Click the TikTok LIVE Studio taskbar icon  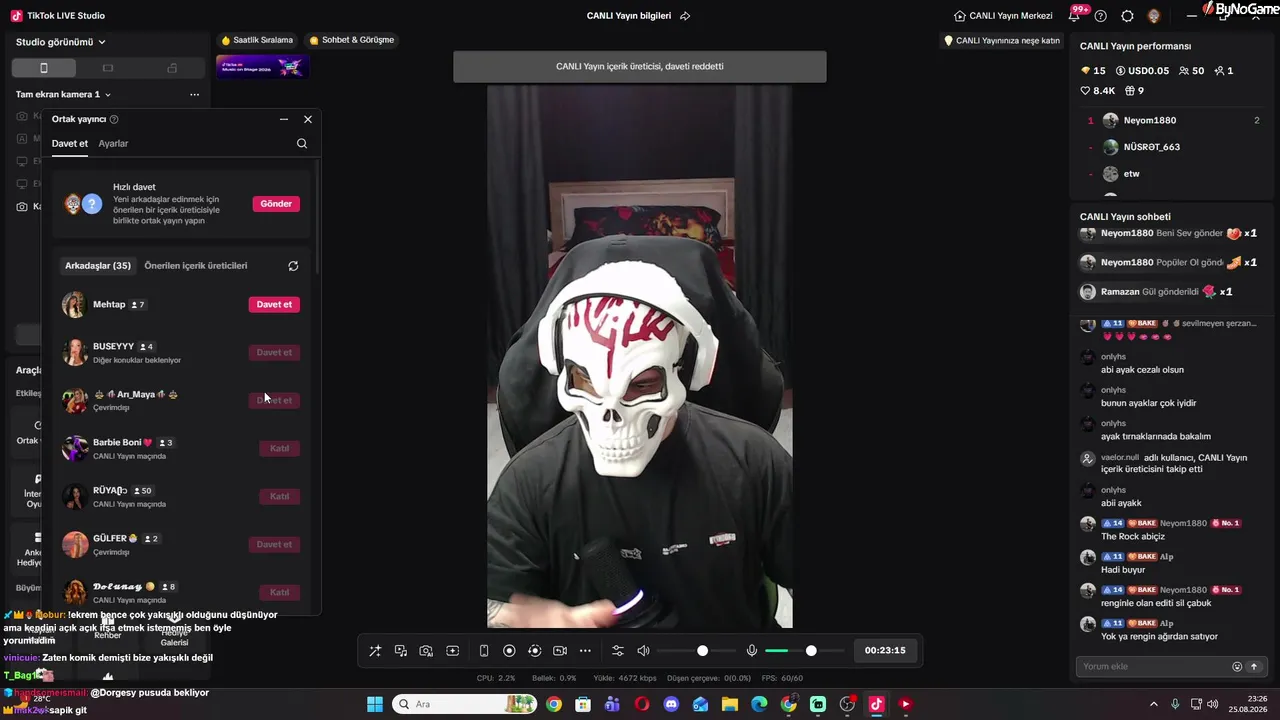pos(876,704)
